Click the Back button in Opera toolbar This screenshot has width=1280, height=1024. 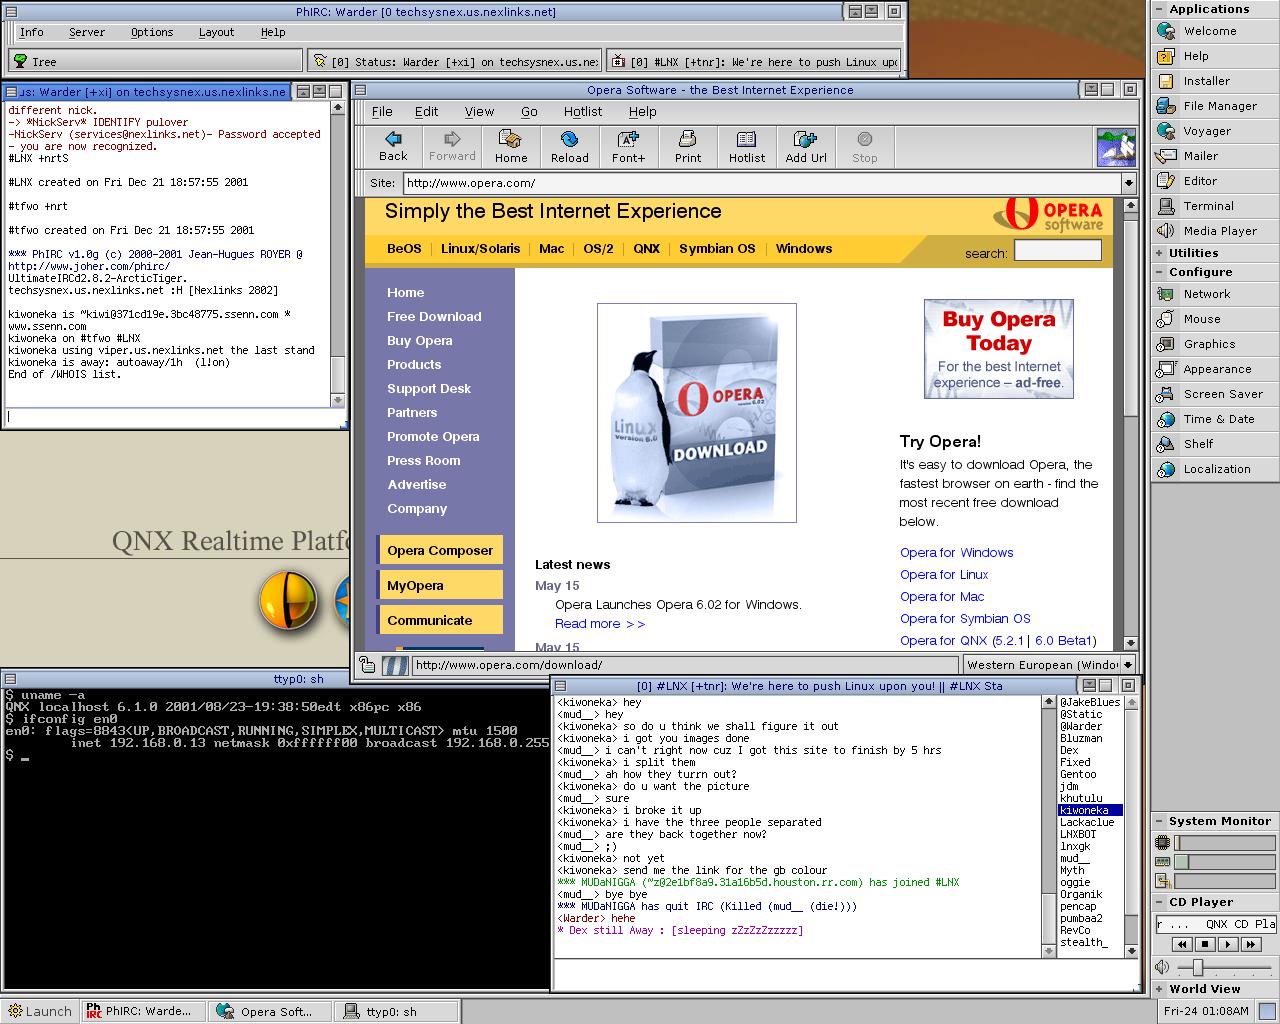[x=393, y=146]
